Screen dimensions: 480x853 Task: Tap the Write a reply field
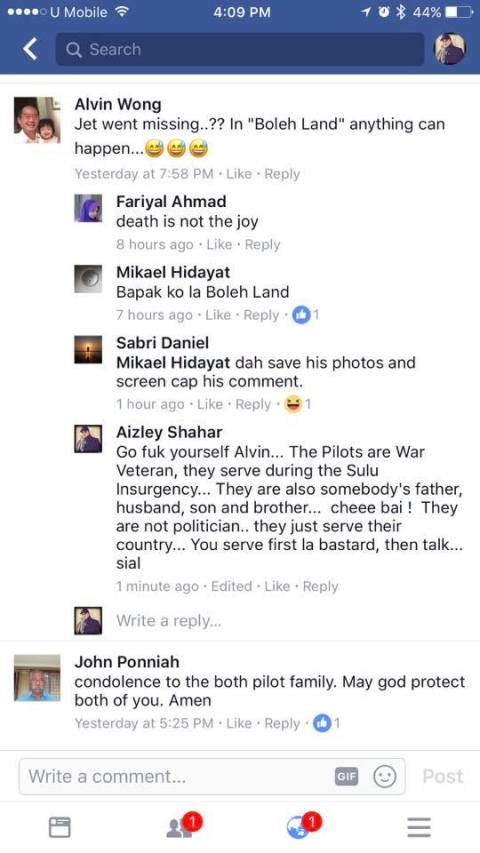(x=169, y=621)
